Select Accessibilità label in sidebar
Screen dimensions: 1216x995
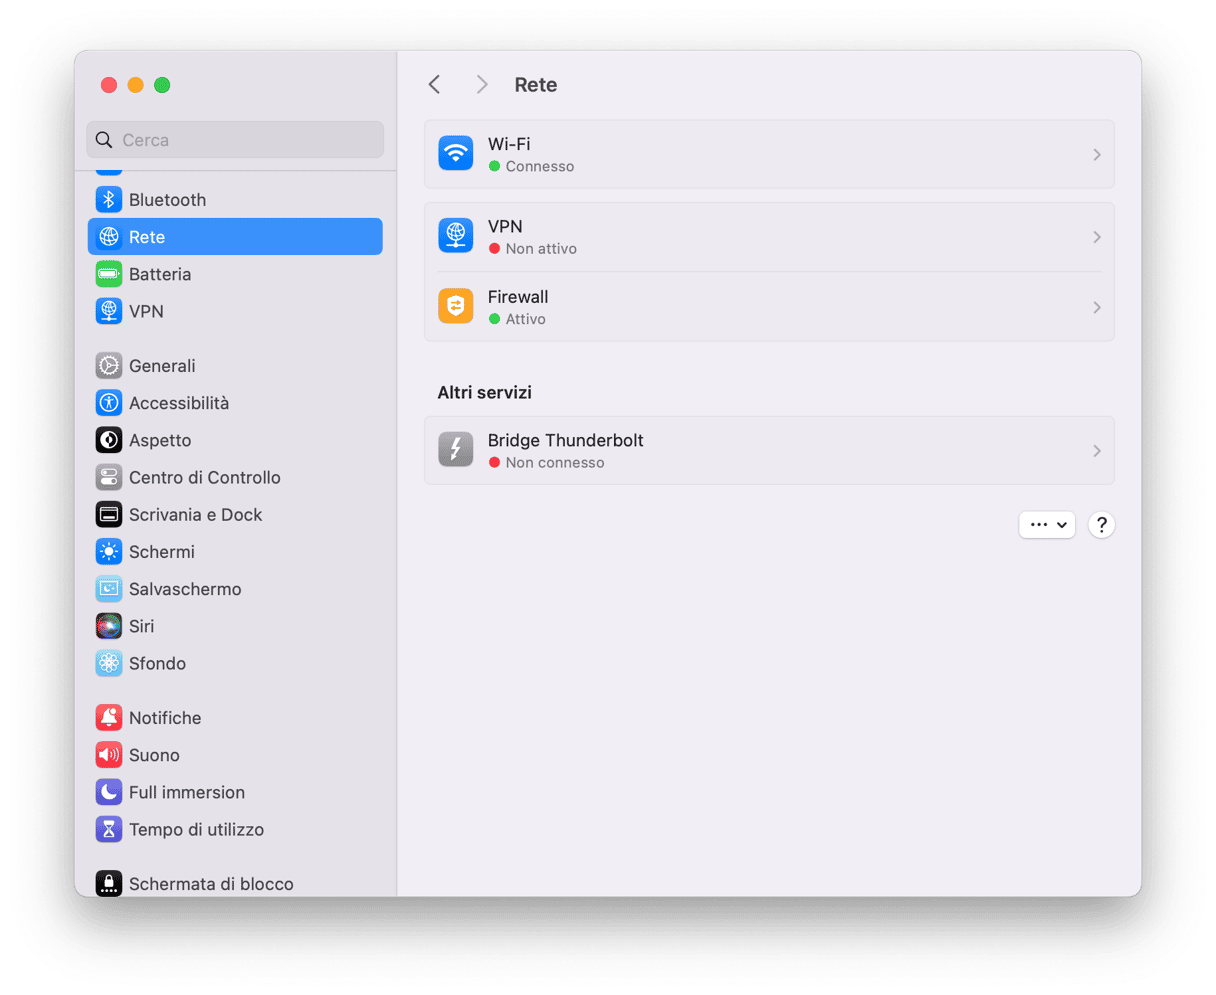click(x=179, y=403)
